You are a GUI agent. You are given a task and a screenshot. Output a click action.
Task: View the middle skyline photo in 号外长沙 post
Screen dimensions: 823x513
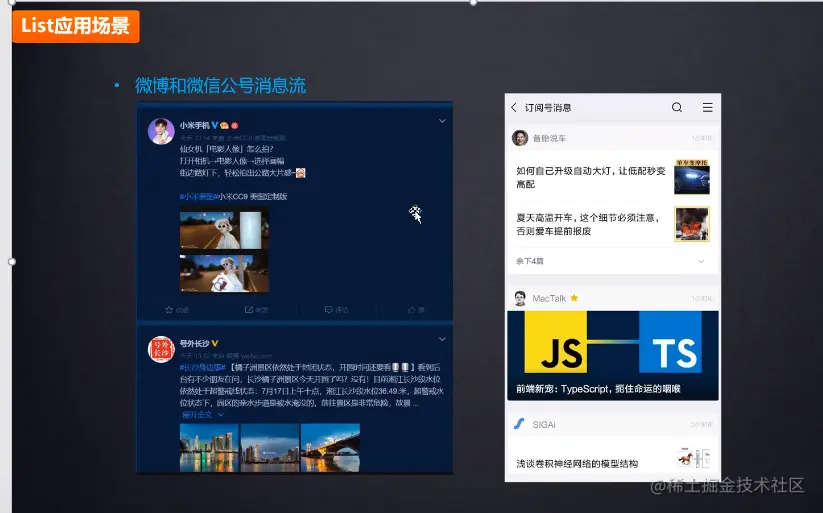270,447
